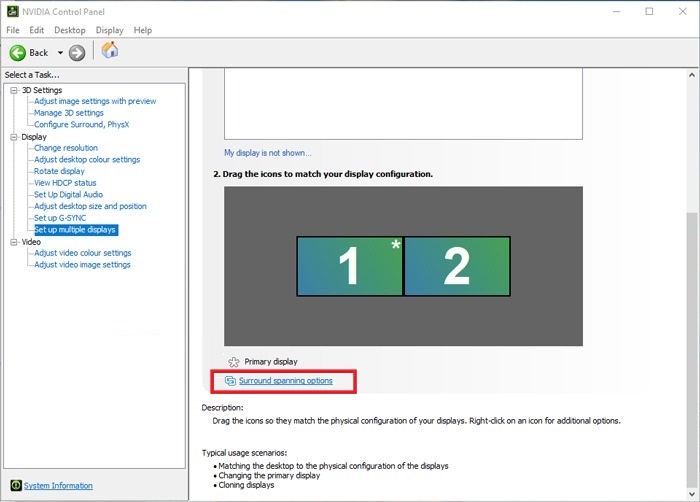Click the 3D Settings category label
This screenshot has height=502, width=700.
point(42,90)
